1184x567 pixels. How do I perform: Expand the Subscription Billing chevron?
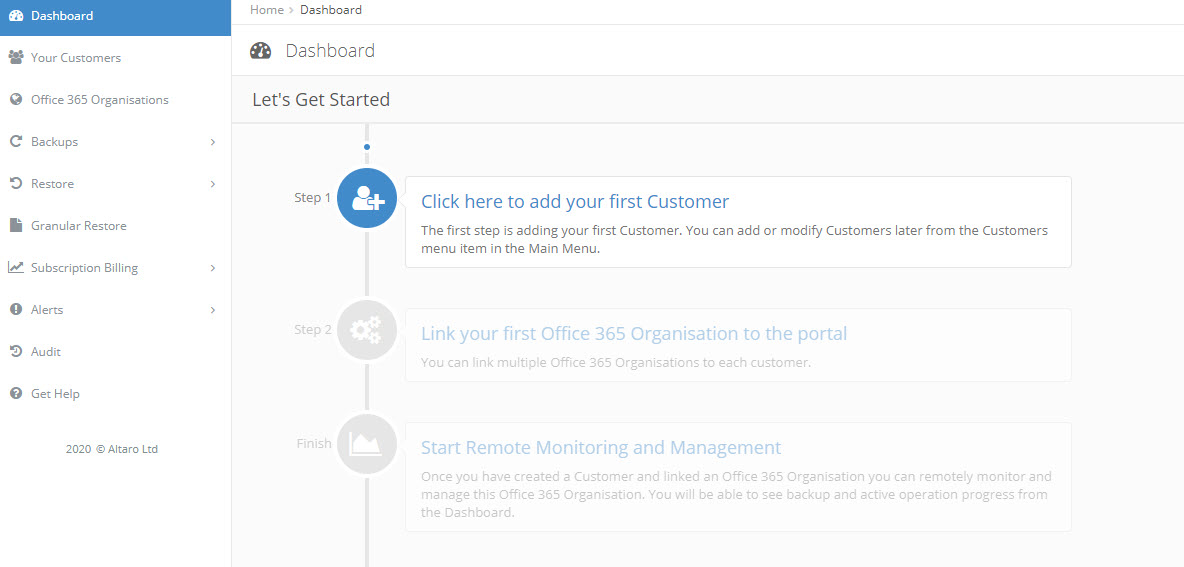point(213,268)
